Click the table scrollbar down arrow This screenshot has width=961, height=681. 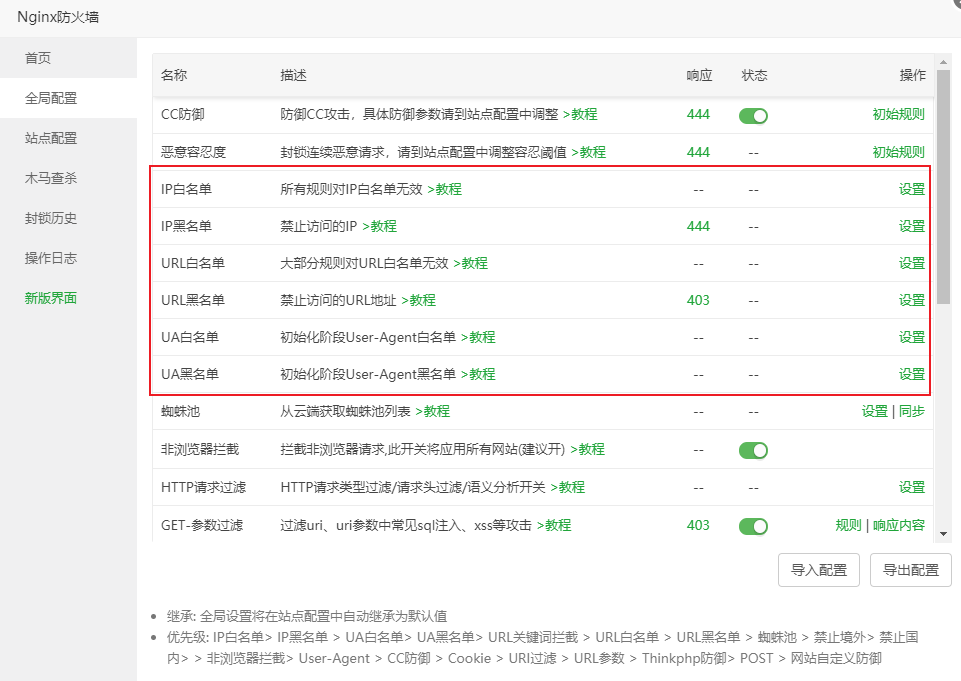point(943,534)
